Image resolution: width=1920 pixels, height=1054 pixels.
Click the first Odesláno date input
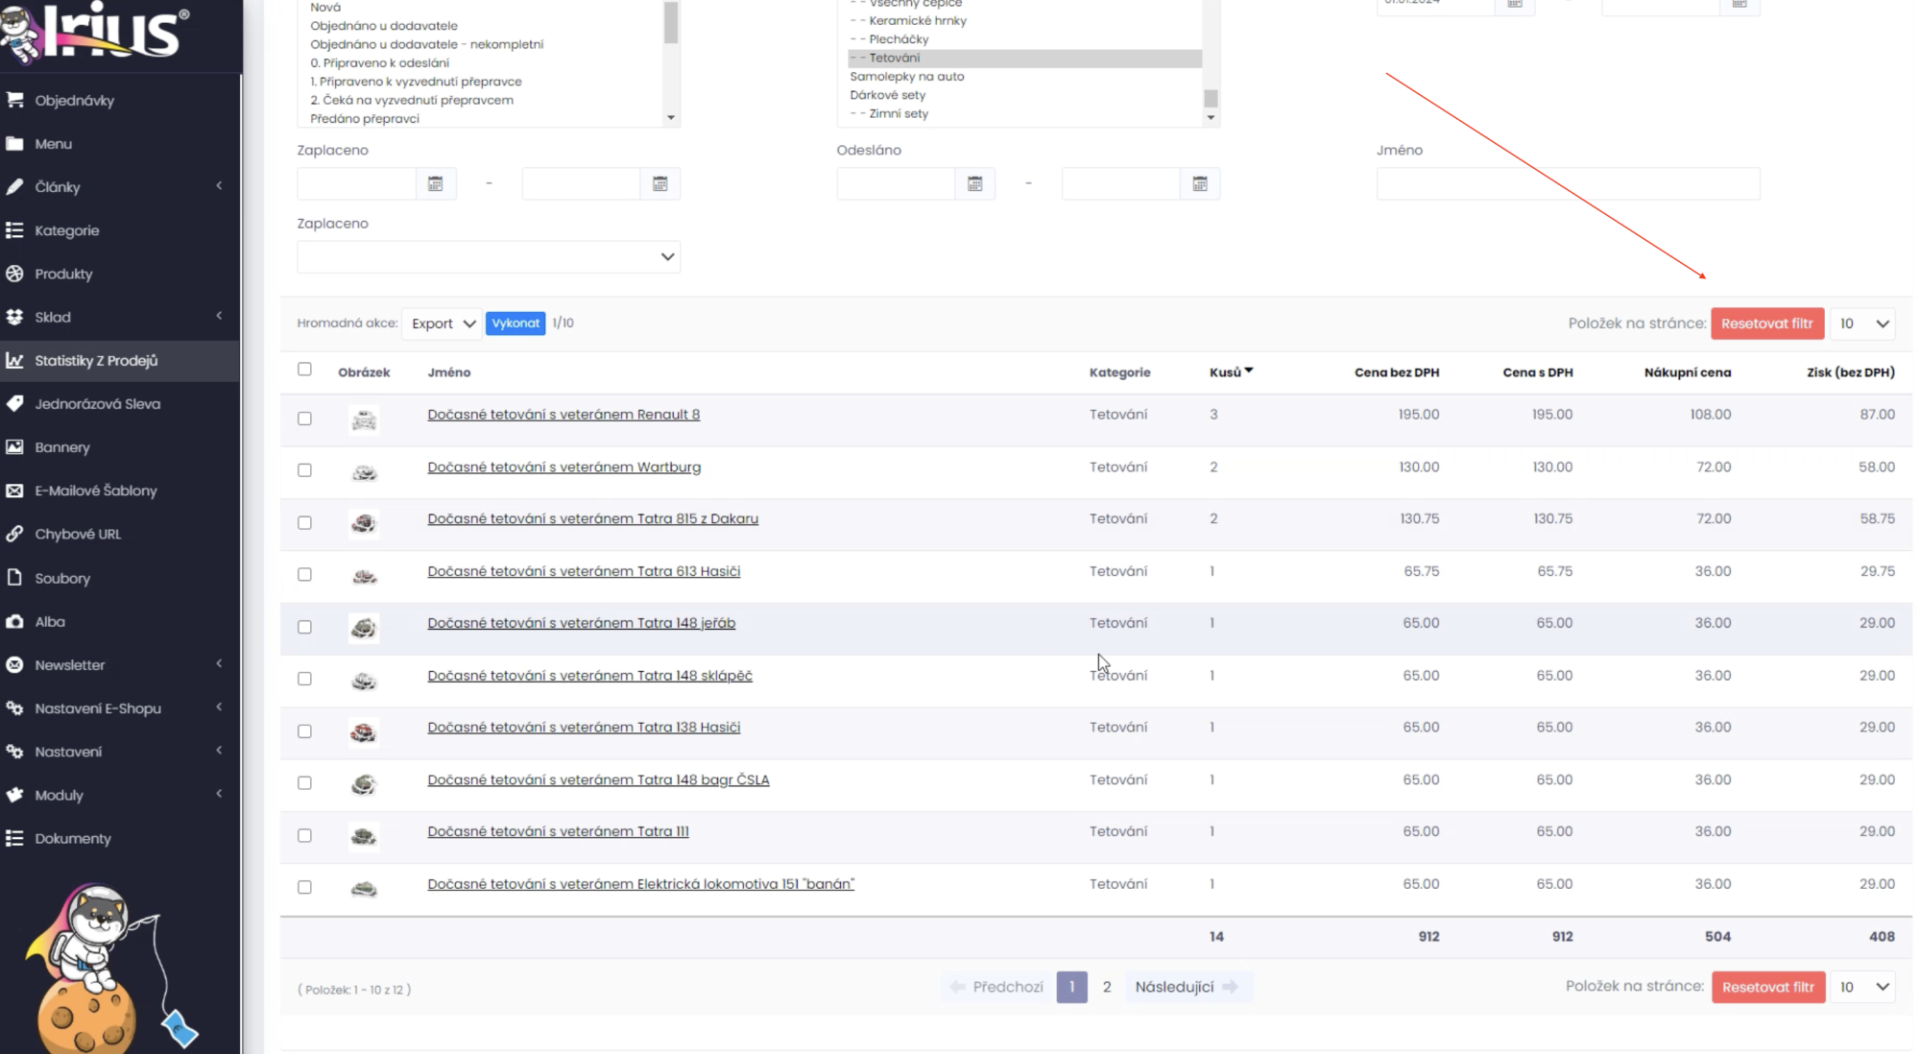896,184
